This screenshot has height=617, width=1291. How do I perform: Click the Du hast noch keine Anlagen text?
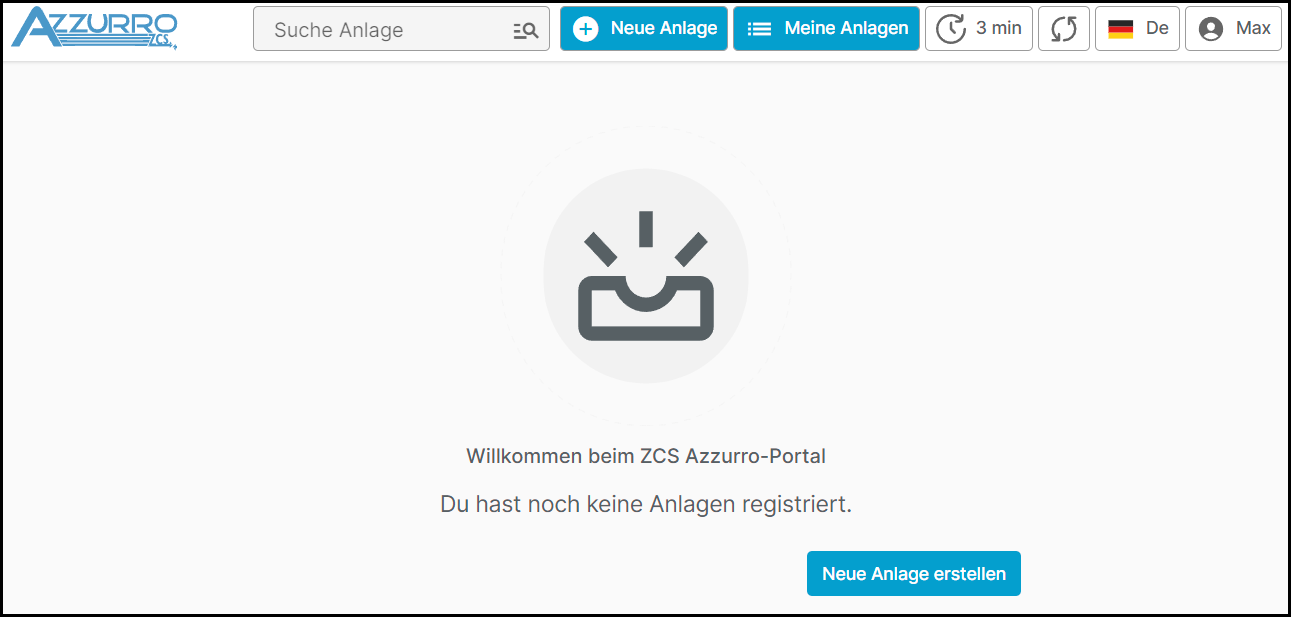646,504
